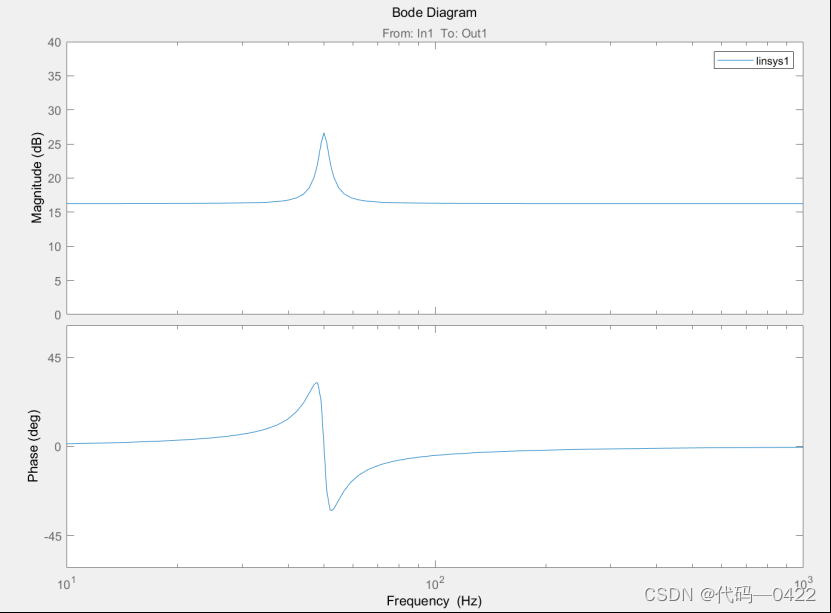The width and height of the screenshot is (831, 613).
Task: Click the blue line sample in legend
Action: point(736,61)
